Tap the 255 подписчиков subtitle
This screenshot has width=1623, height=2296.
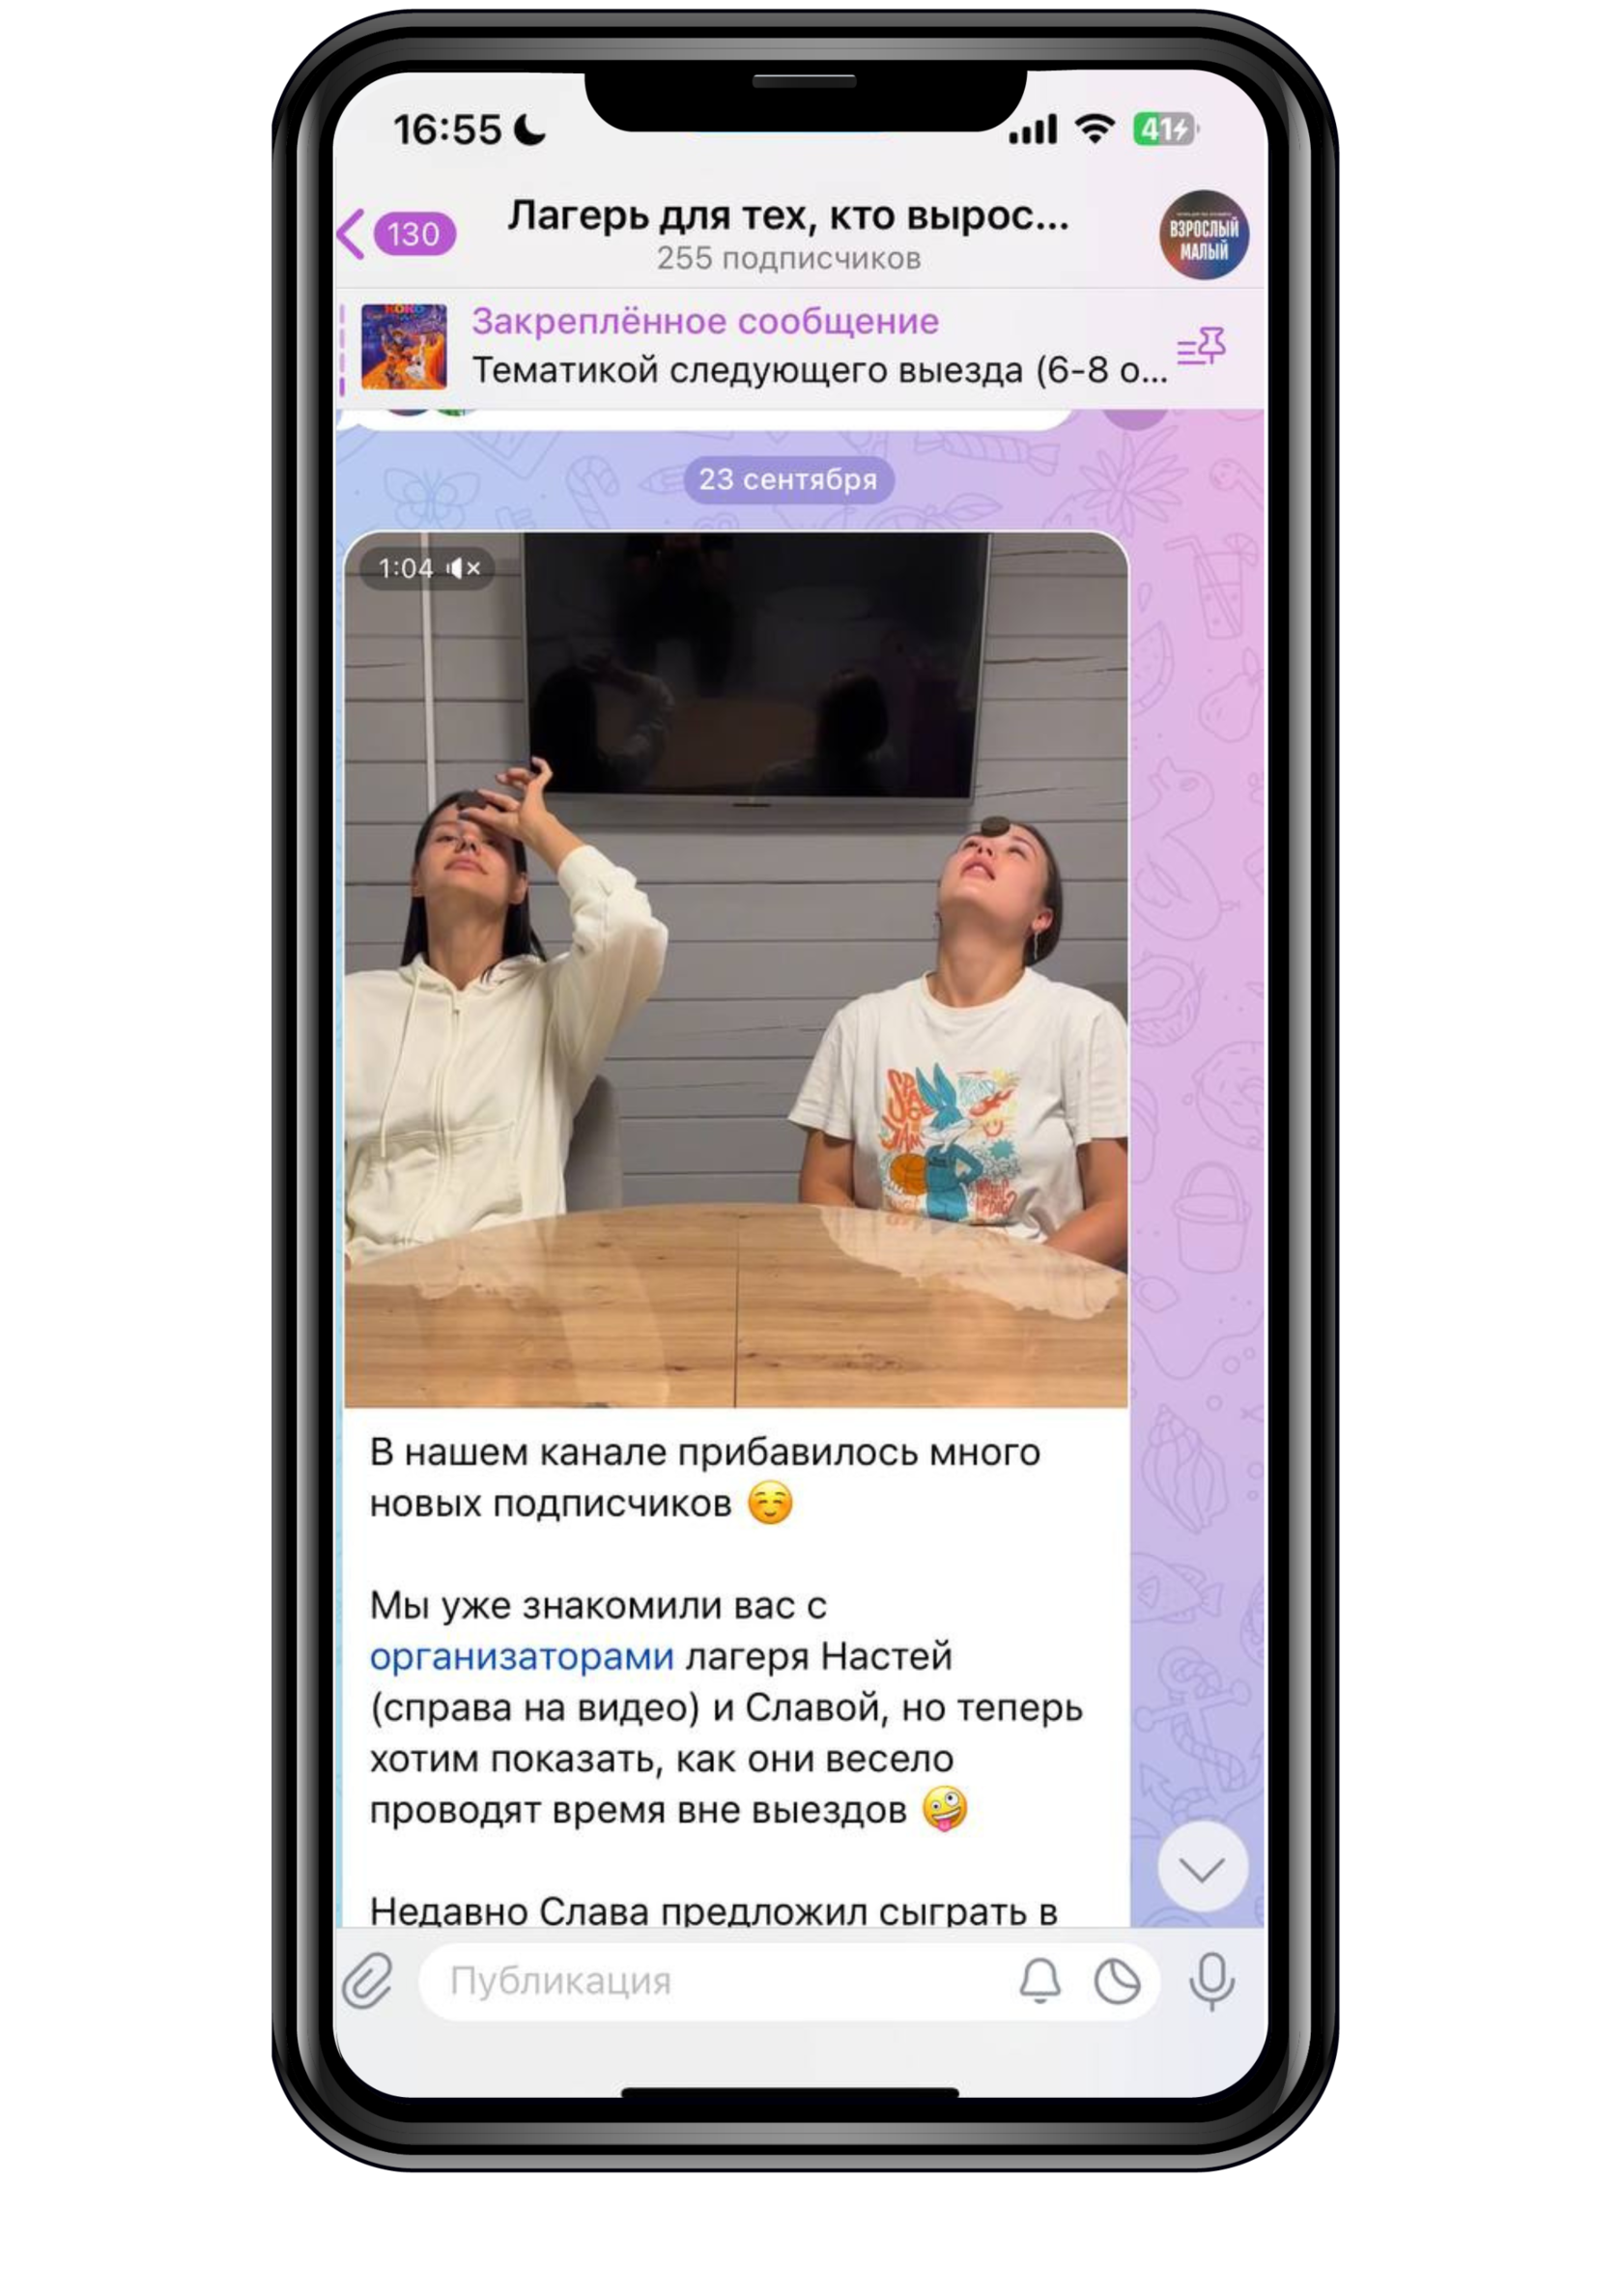click(x=788, y=258)
